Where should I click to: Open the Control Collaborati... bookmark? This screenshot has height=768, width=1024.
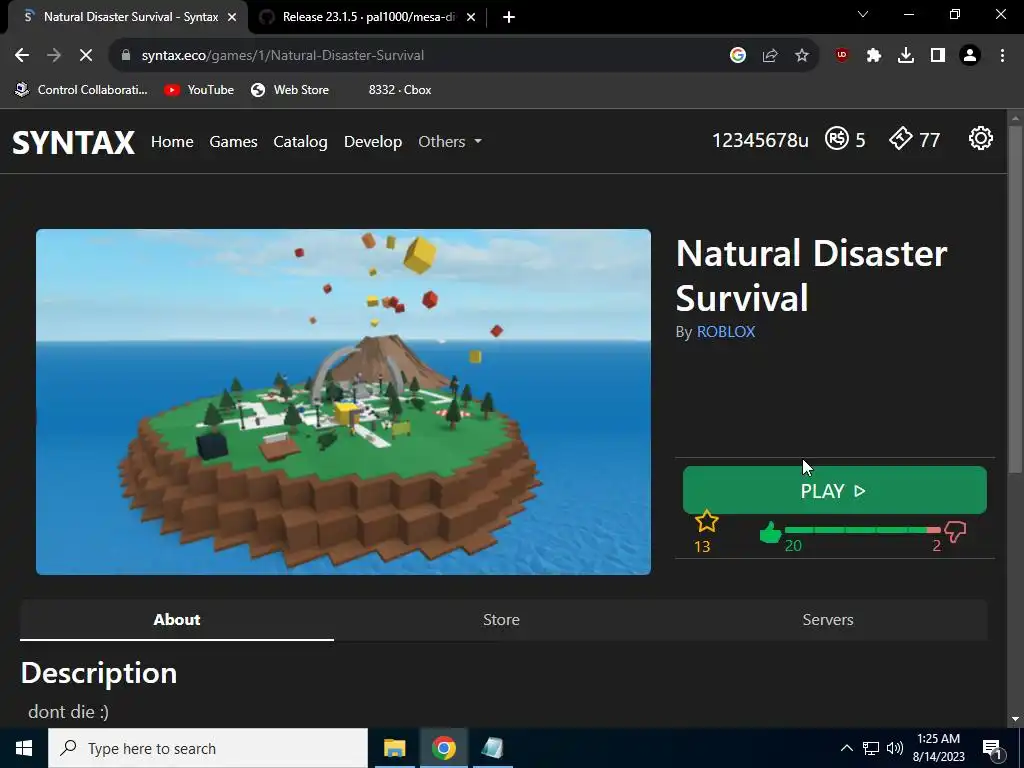82,90
